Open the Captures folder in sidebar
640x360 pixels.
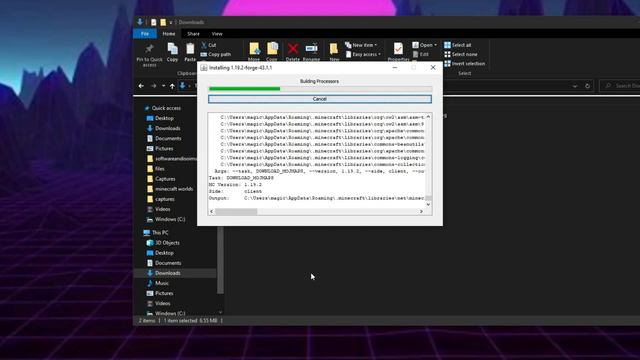[x=165, y=179]
